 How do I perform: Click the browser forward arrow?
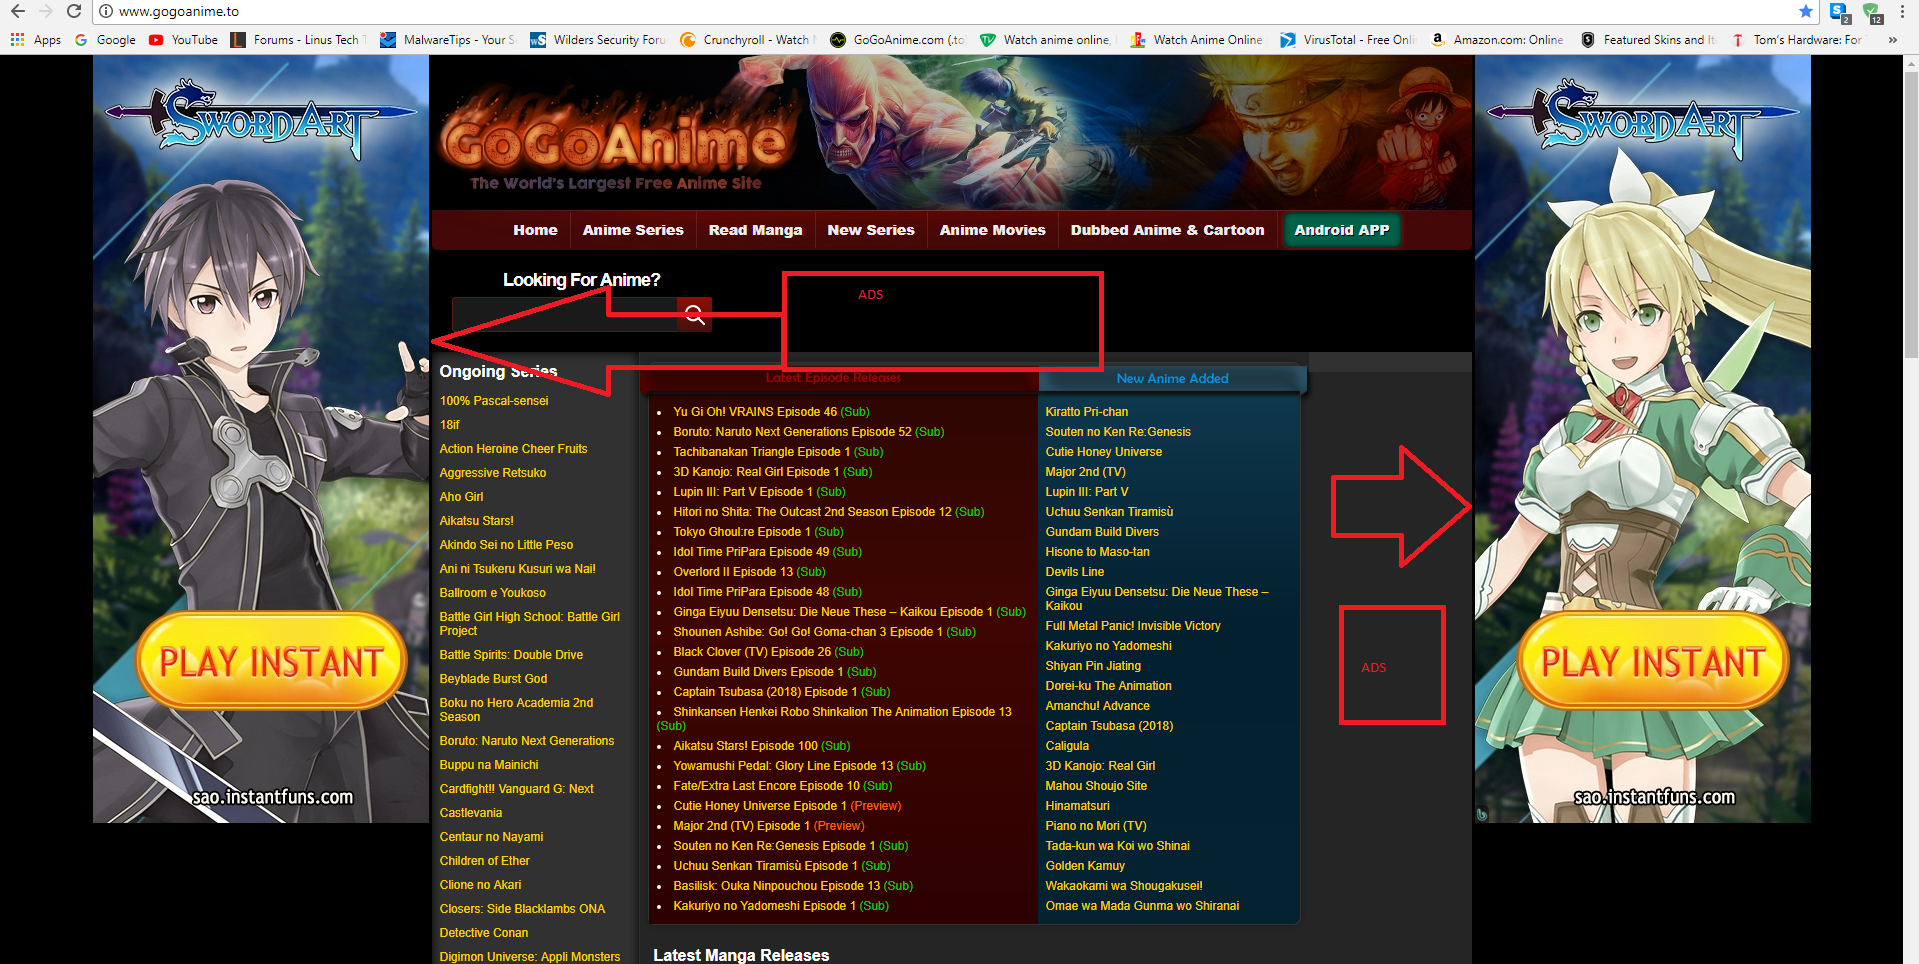coord(46,11)
